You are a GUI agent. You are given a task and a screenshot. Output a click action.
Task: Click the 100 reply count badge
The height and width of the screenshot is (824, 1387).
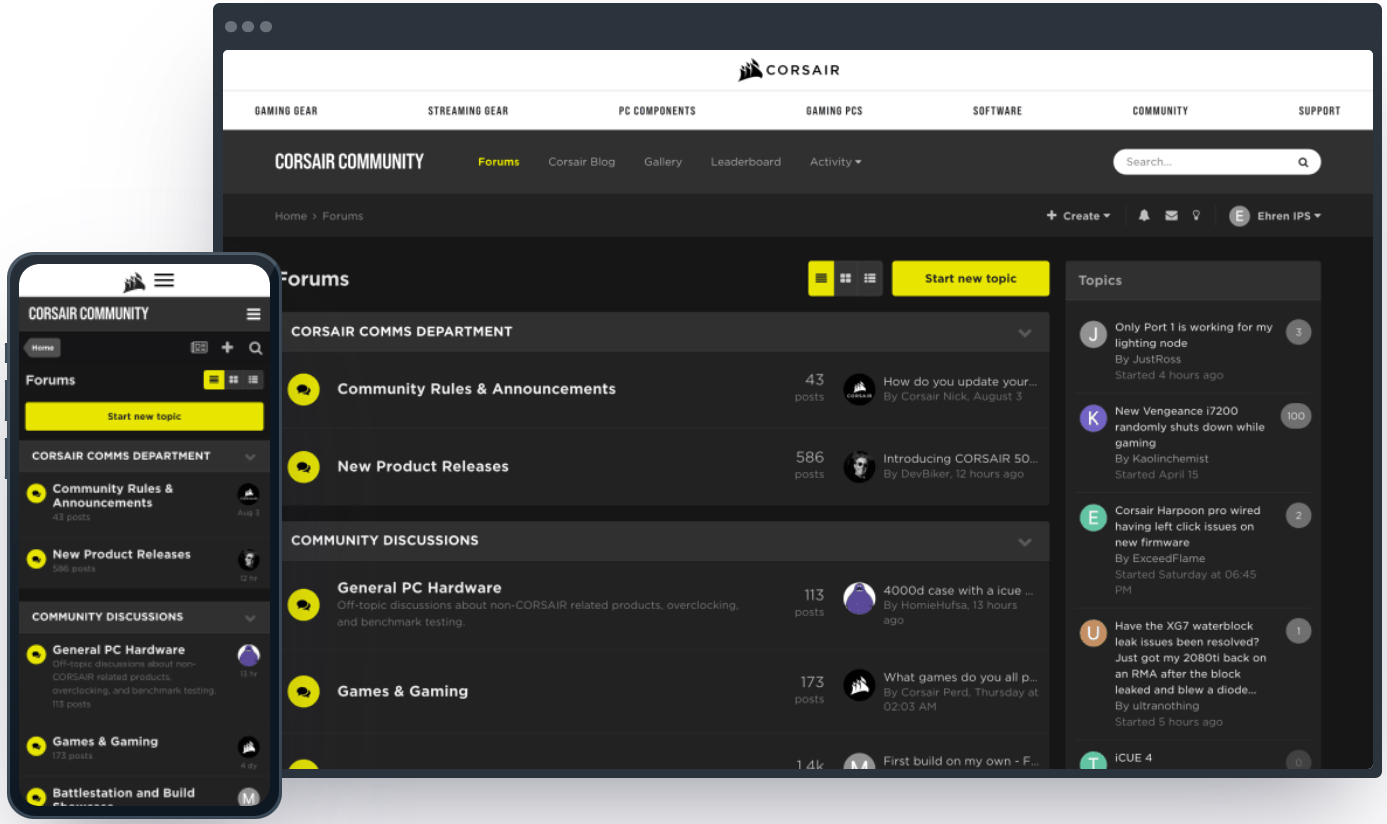1295,416
